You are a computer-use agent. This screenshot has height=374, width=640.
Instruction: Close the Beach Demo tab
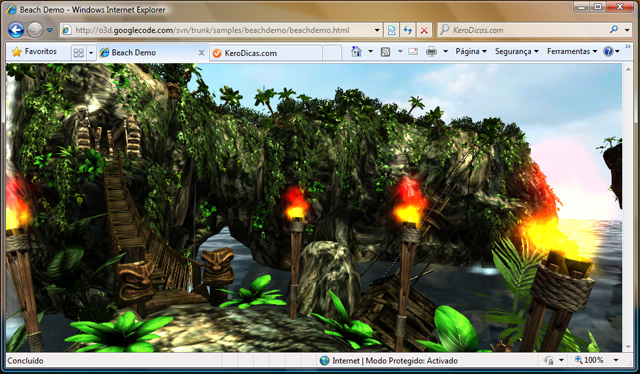pos(201,53)
